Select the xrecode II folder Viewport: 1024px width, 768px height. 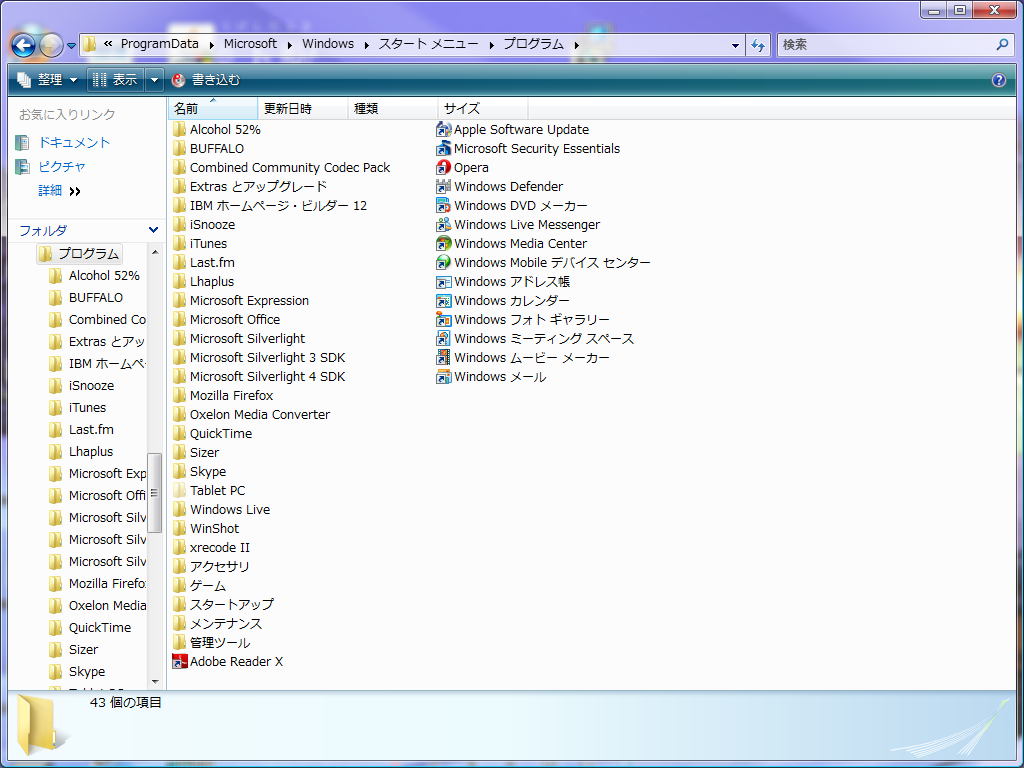tap(211, 547)
